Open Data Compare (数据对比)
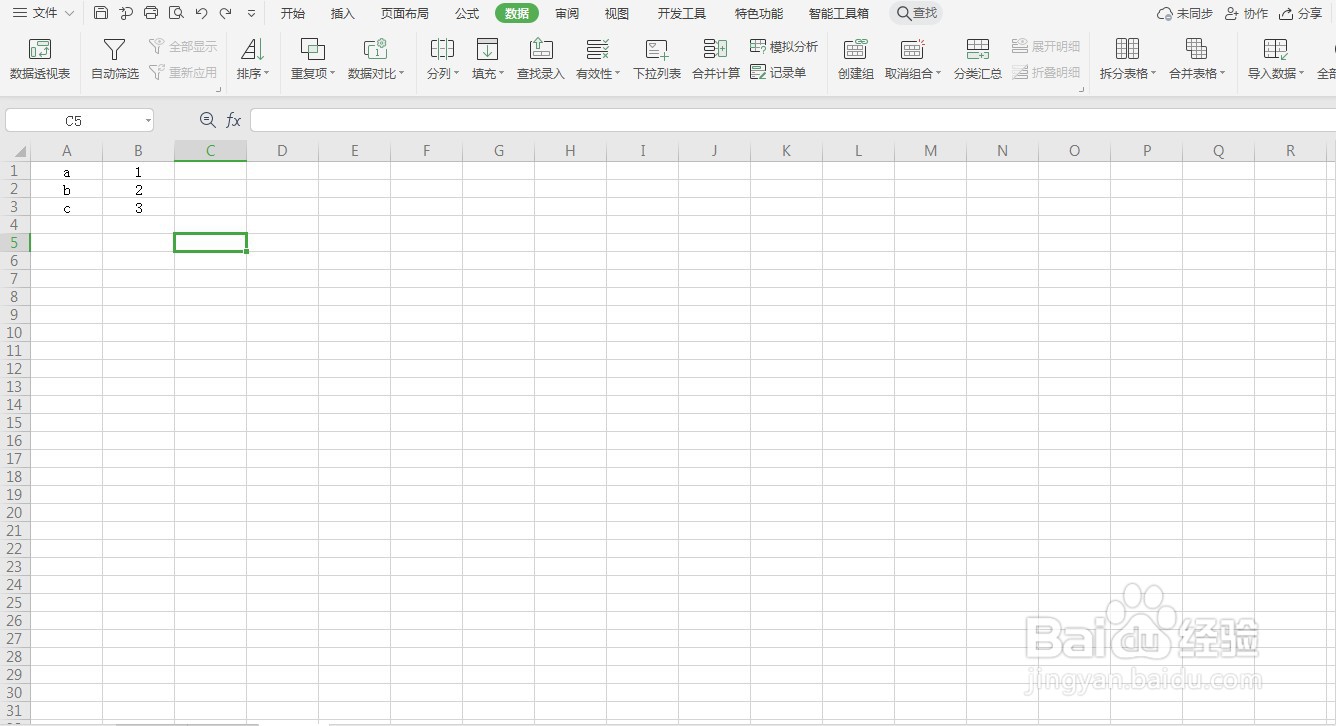 [376, 60]
